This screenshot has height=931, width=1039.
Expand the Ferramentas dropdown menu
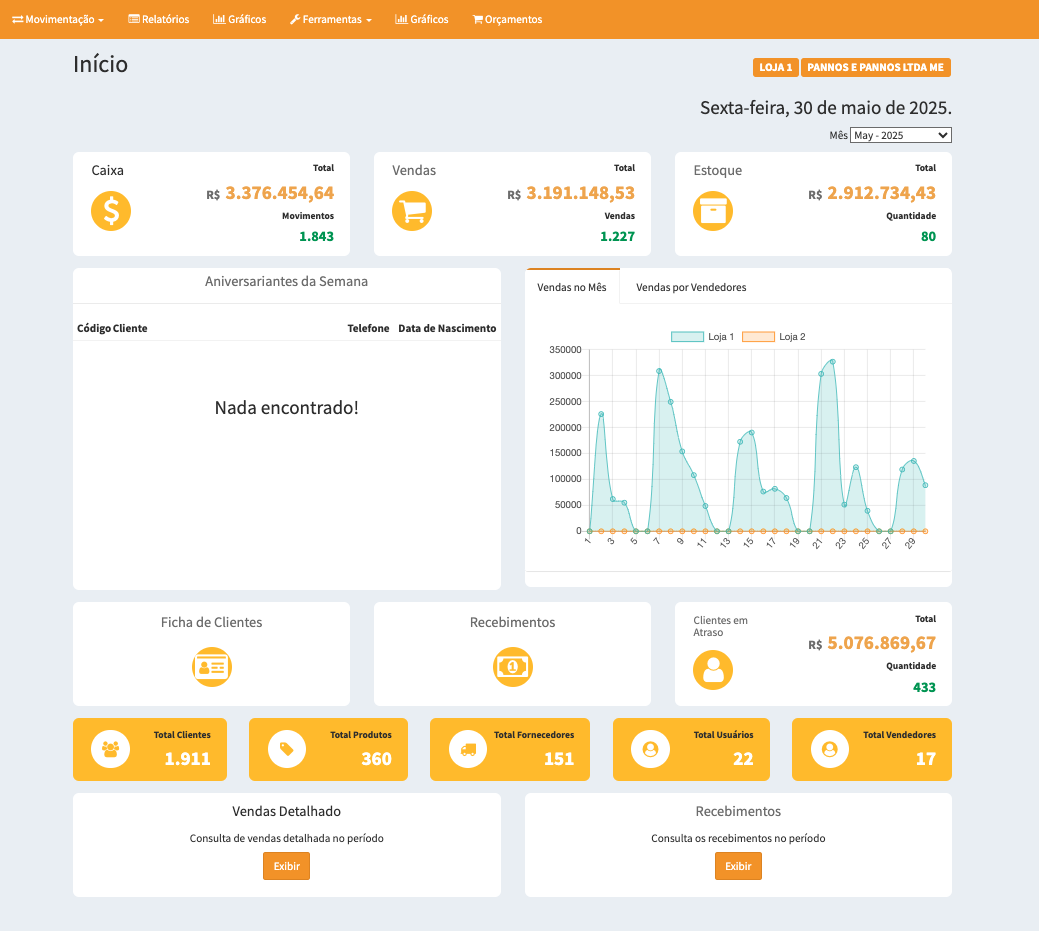point(331,19)
